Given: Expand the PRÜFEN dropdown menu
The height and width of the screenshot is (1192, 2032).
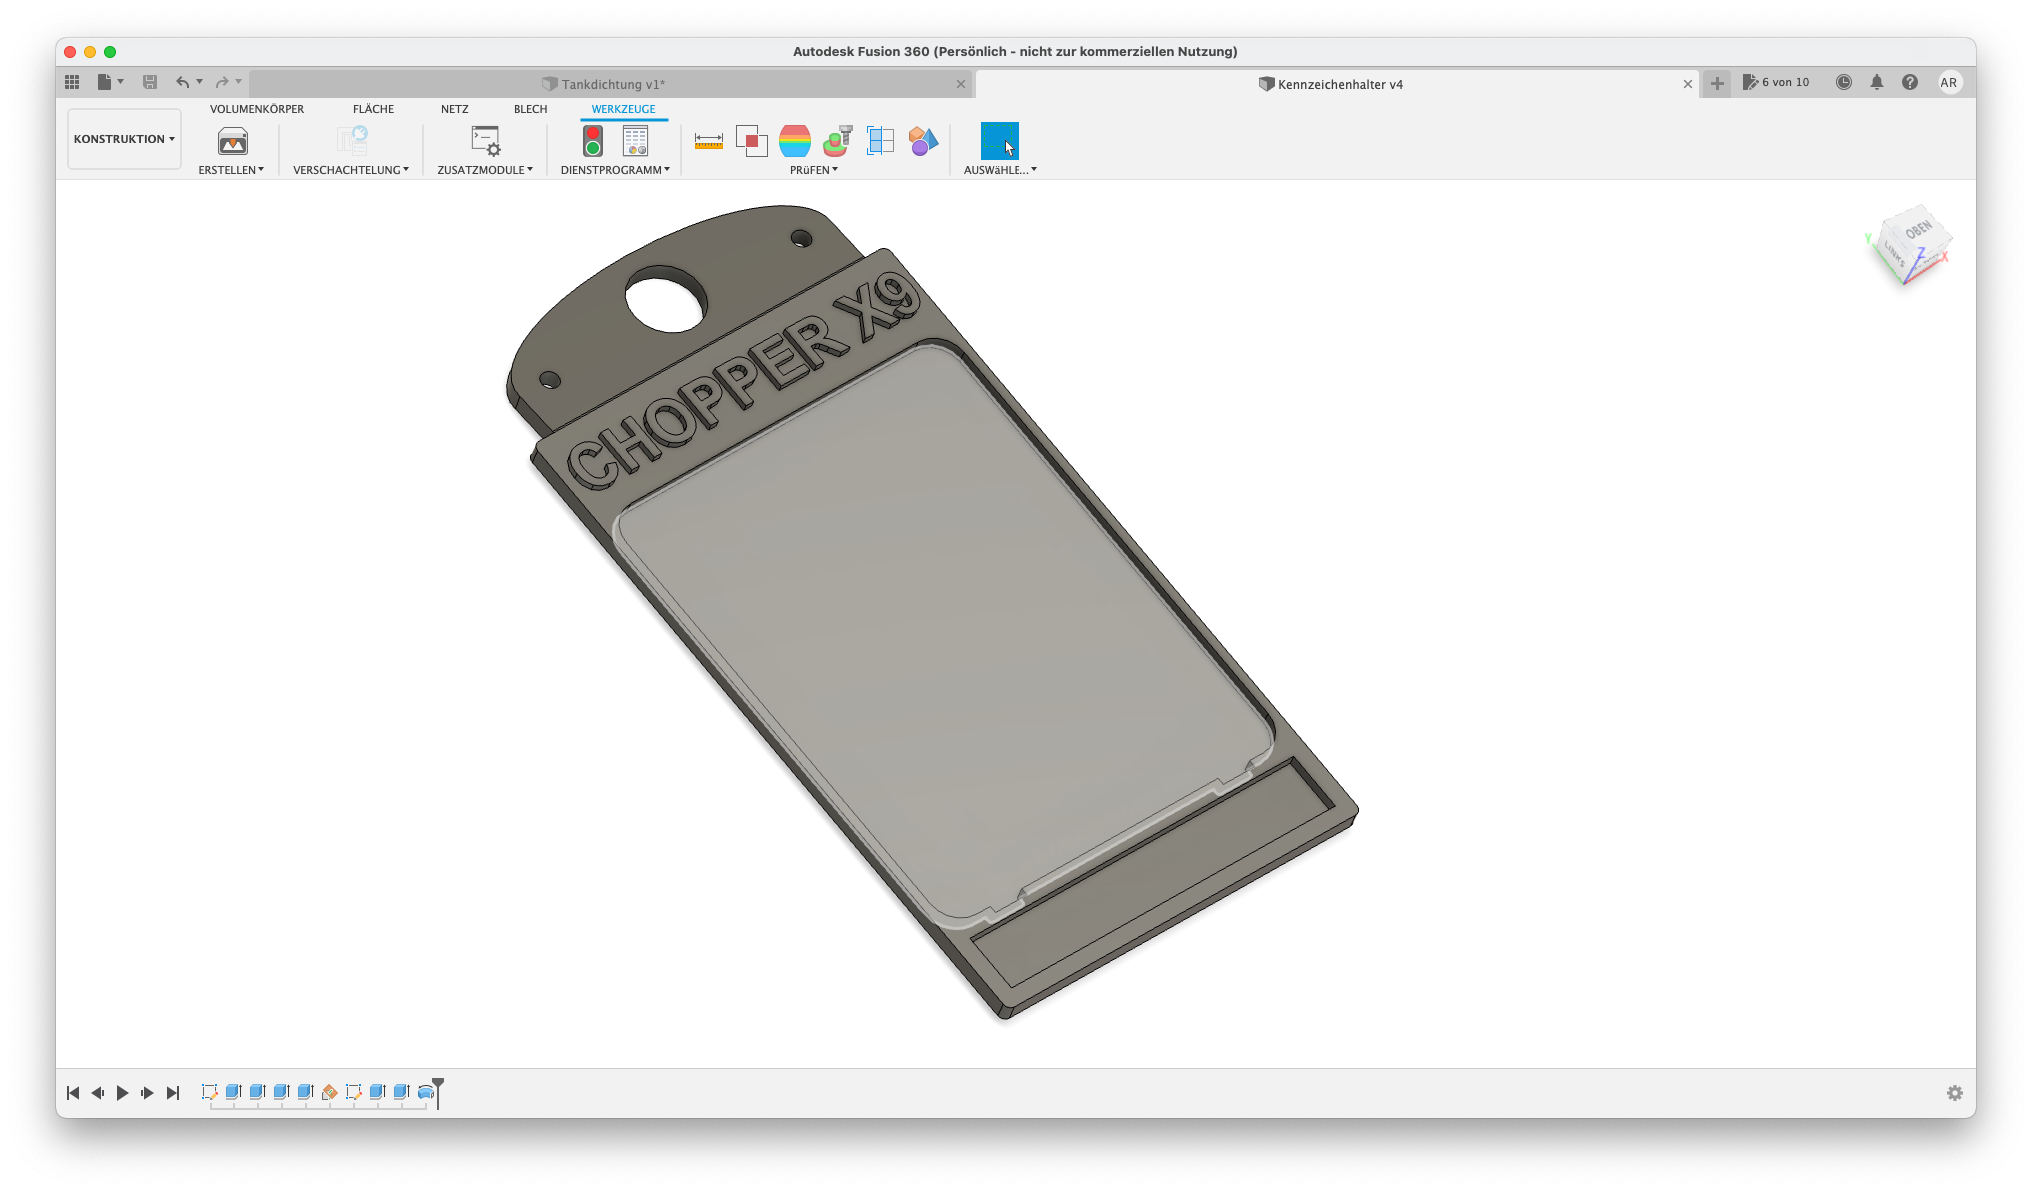Looking at the screenshot, I should click(x=814, y=170).
